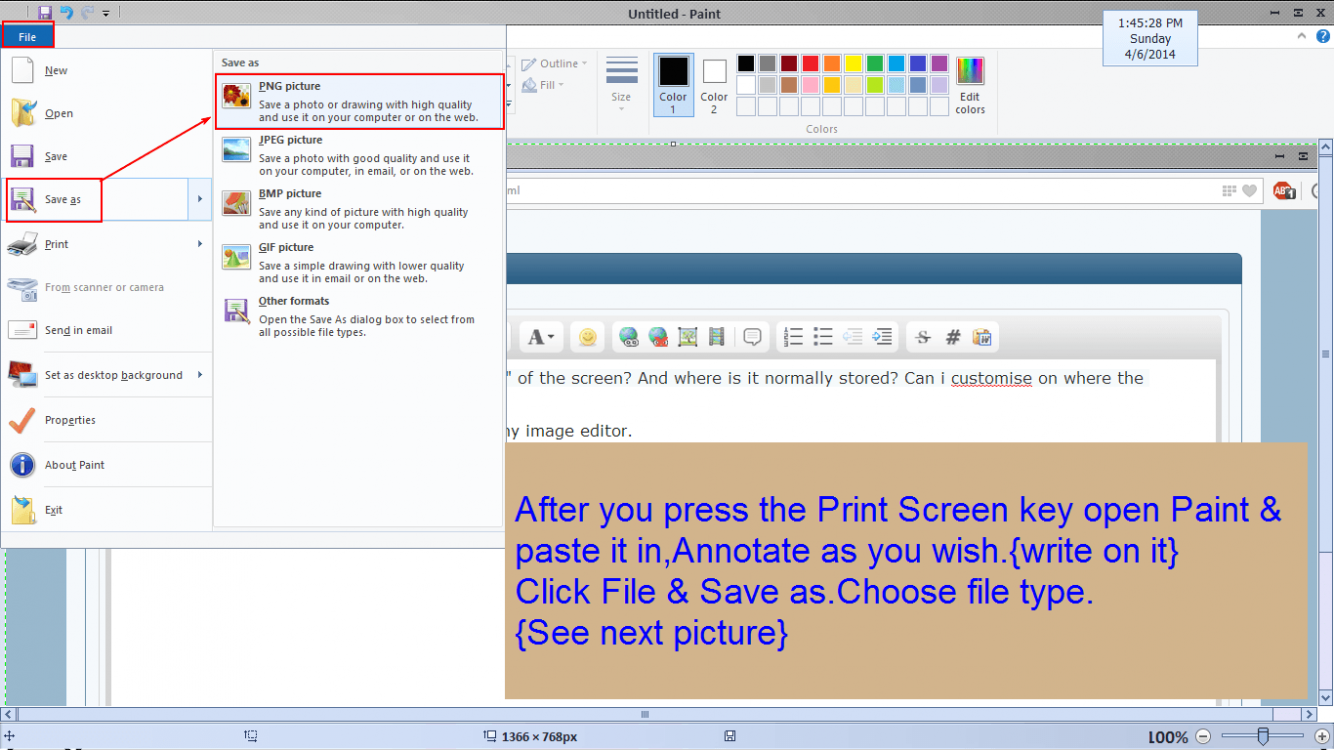Pick the pink palette swatch
Viewport: 1334px width, 750px height.
811,85
